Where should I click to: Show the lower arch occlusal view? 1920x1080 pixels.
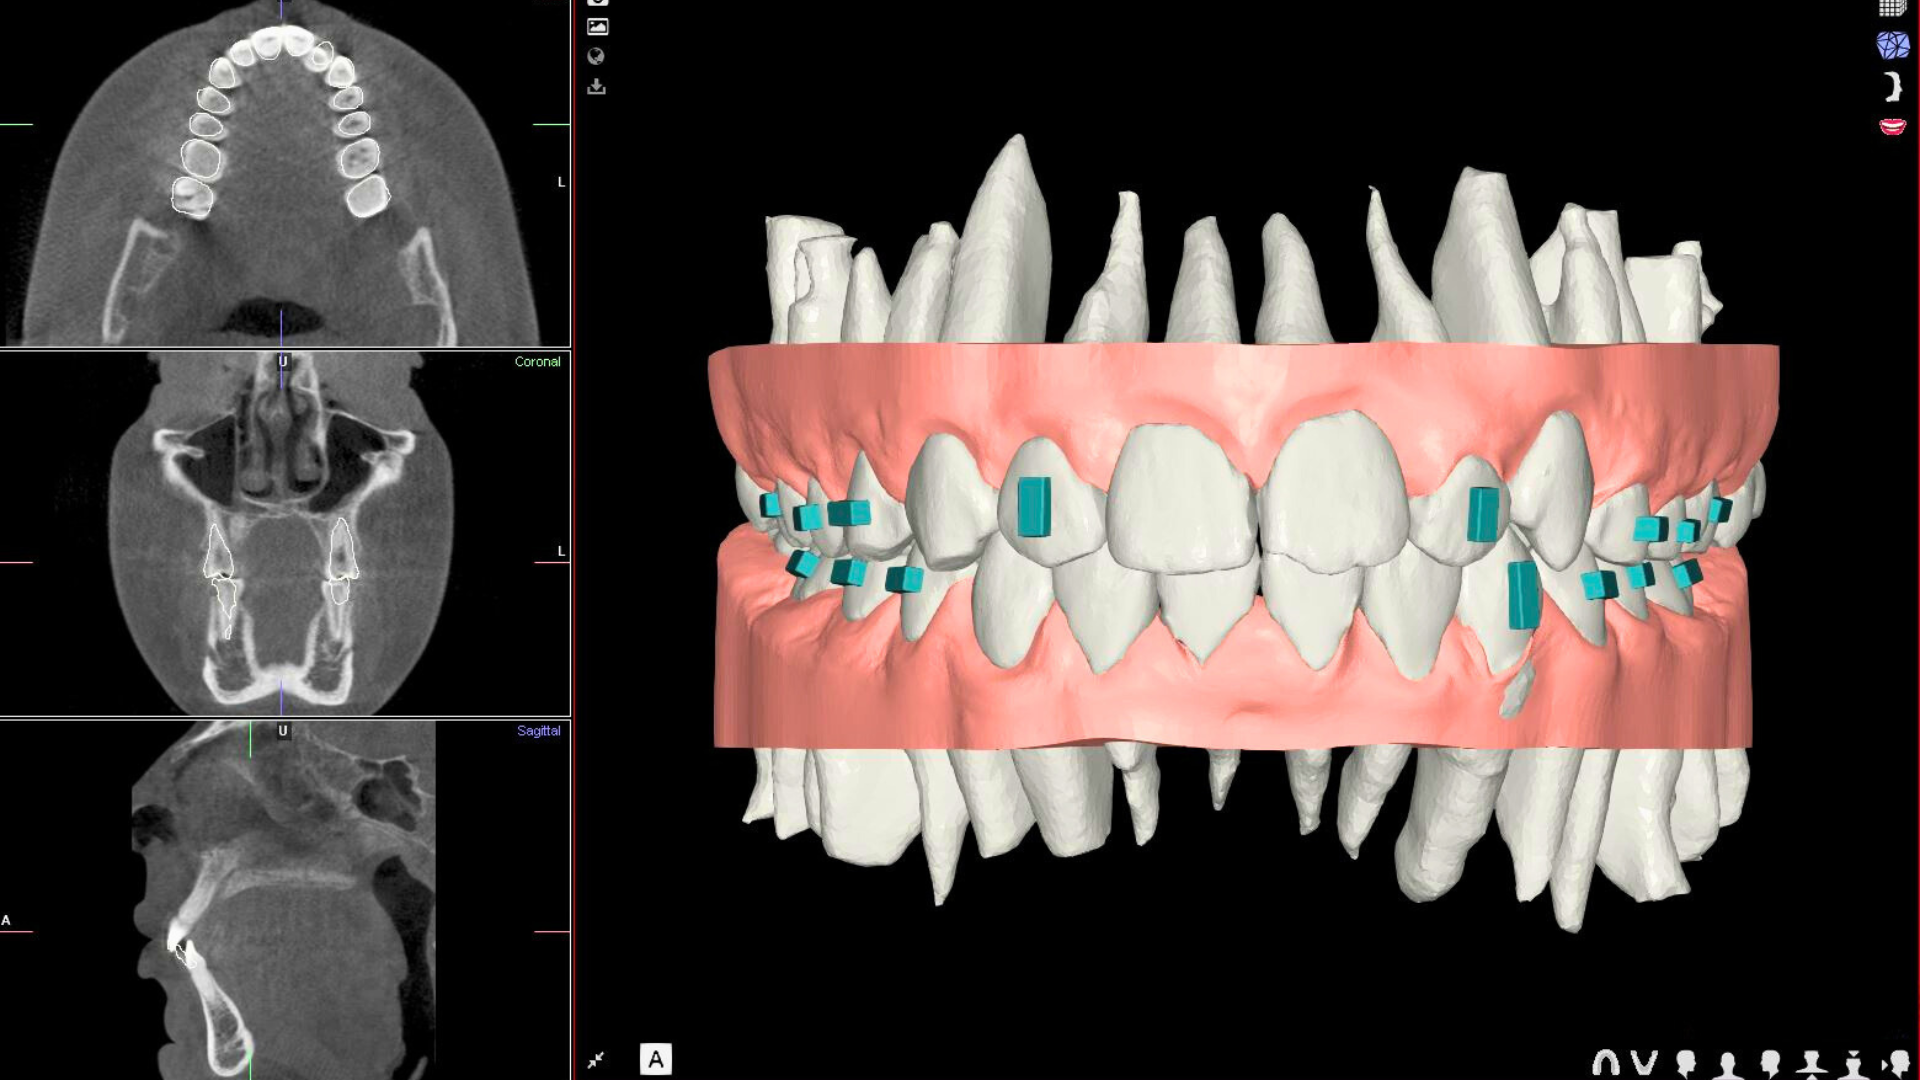[x=1645, y=1063]
